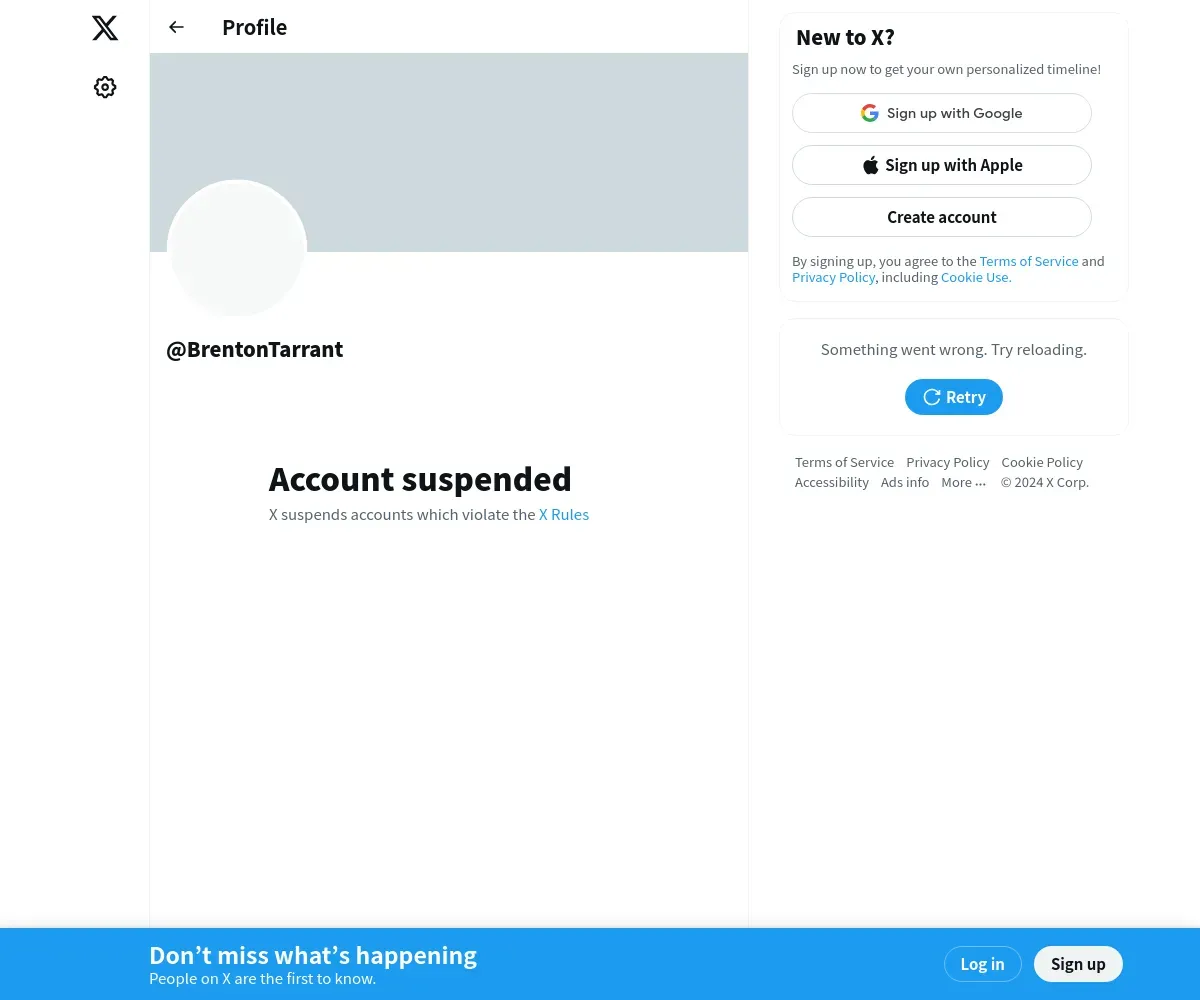This screenshot has height=1000, width=1200.
Task: Click the X logo icon
Action: pyautogui.click(x=105, y=28)
